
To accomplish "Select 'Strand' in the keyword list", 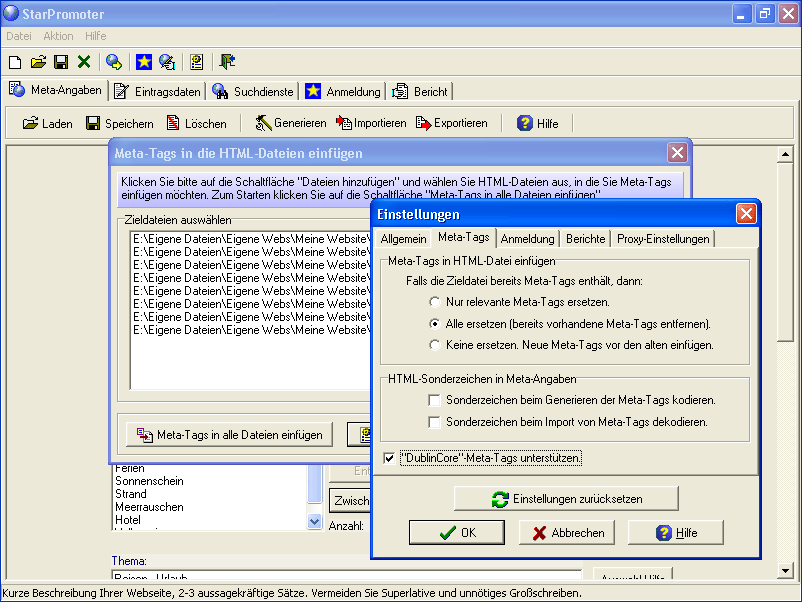I will tap(131, 494).
